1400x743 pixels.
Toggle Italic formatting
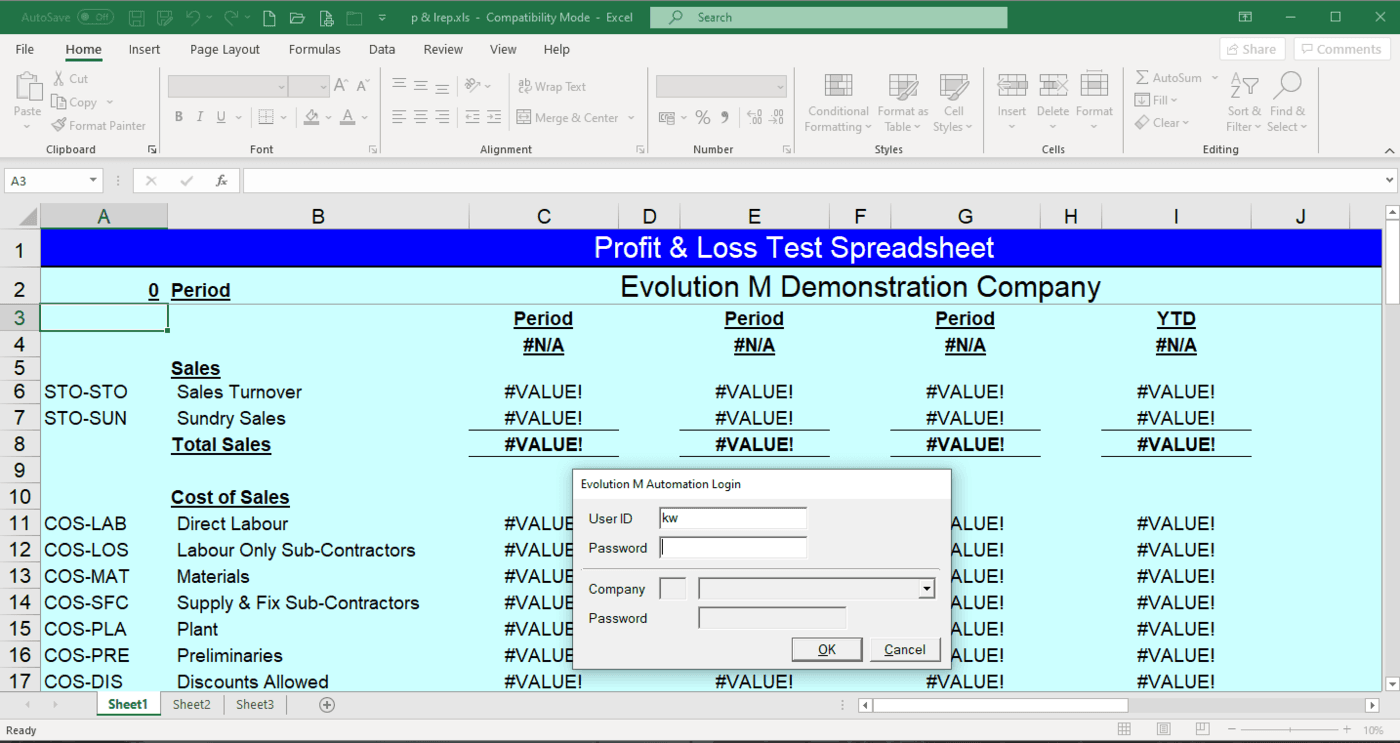click(x=200, y=117)
